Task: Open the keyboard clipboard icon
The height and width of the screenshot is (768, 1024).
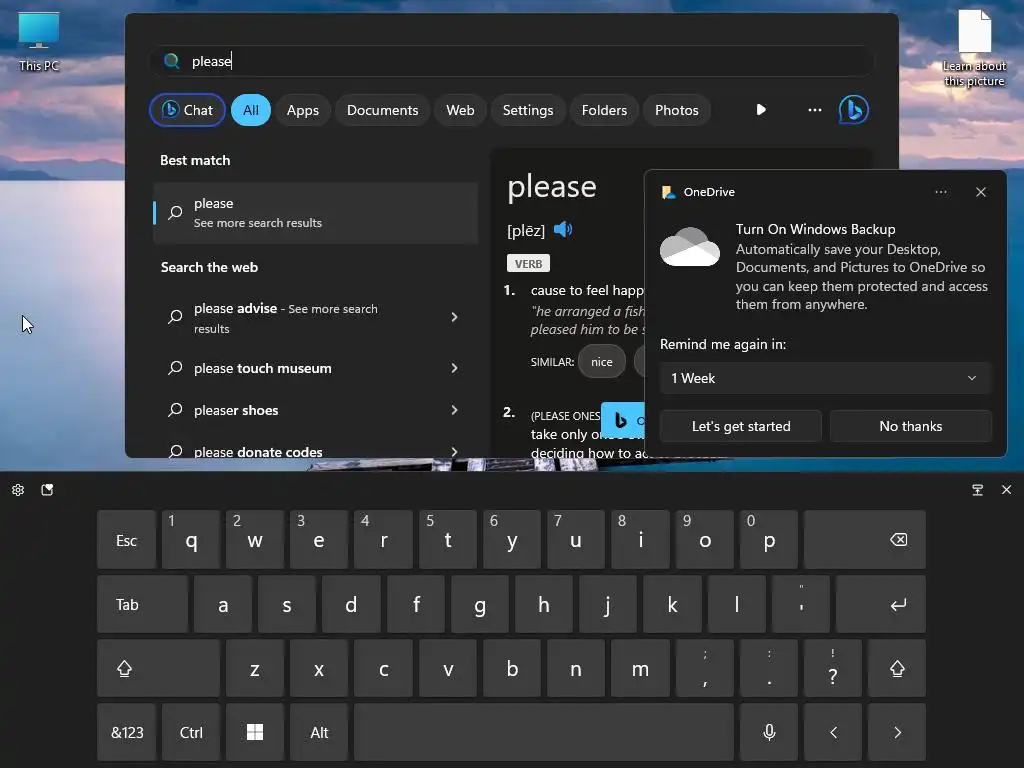Action: (x=47, y=490)
